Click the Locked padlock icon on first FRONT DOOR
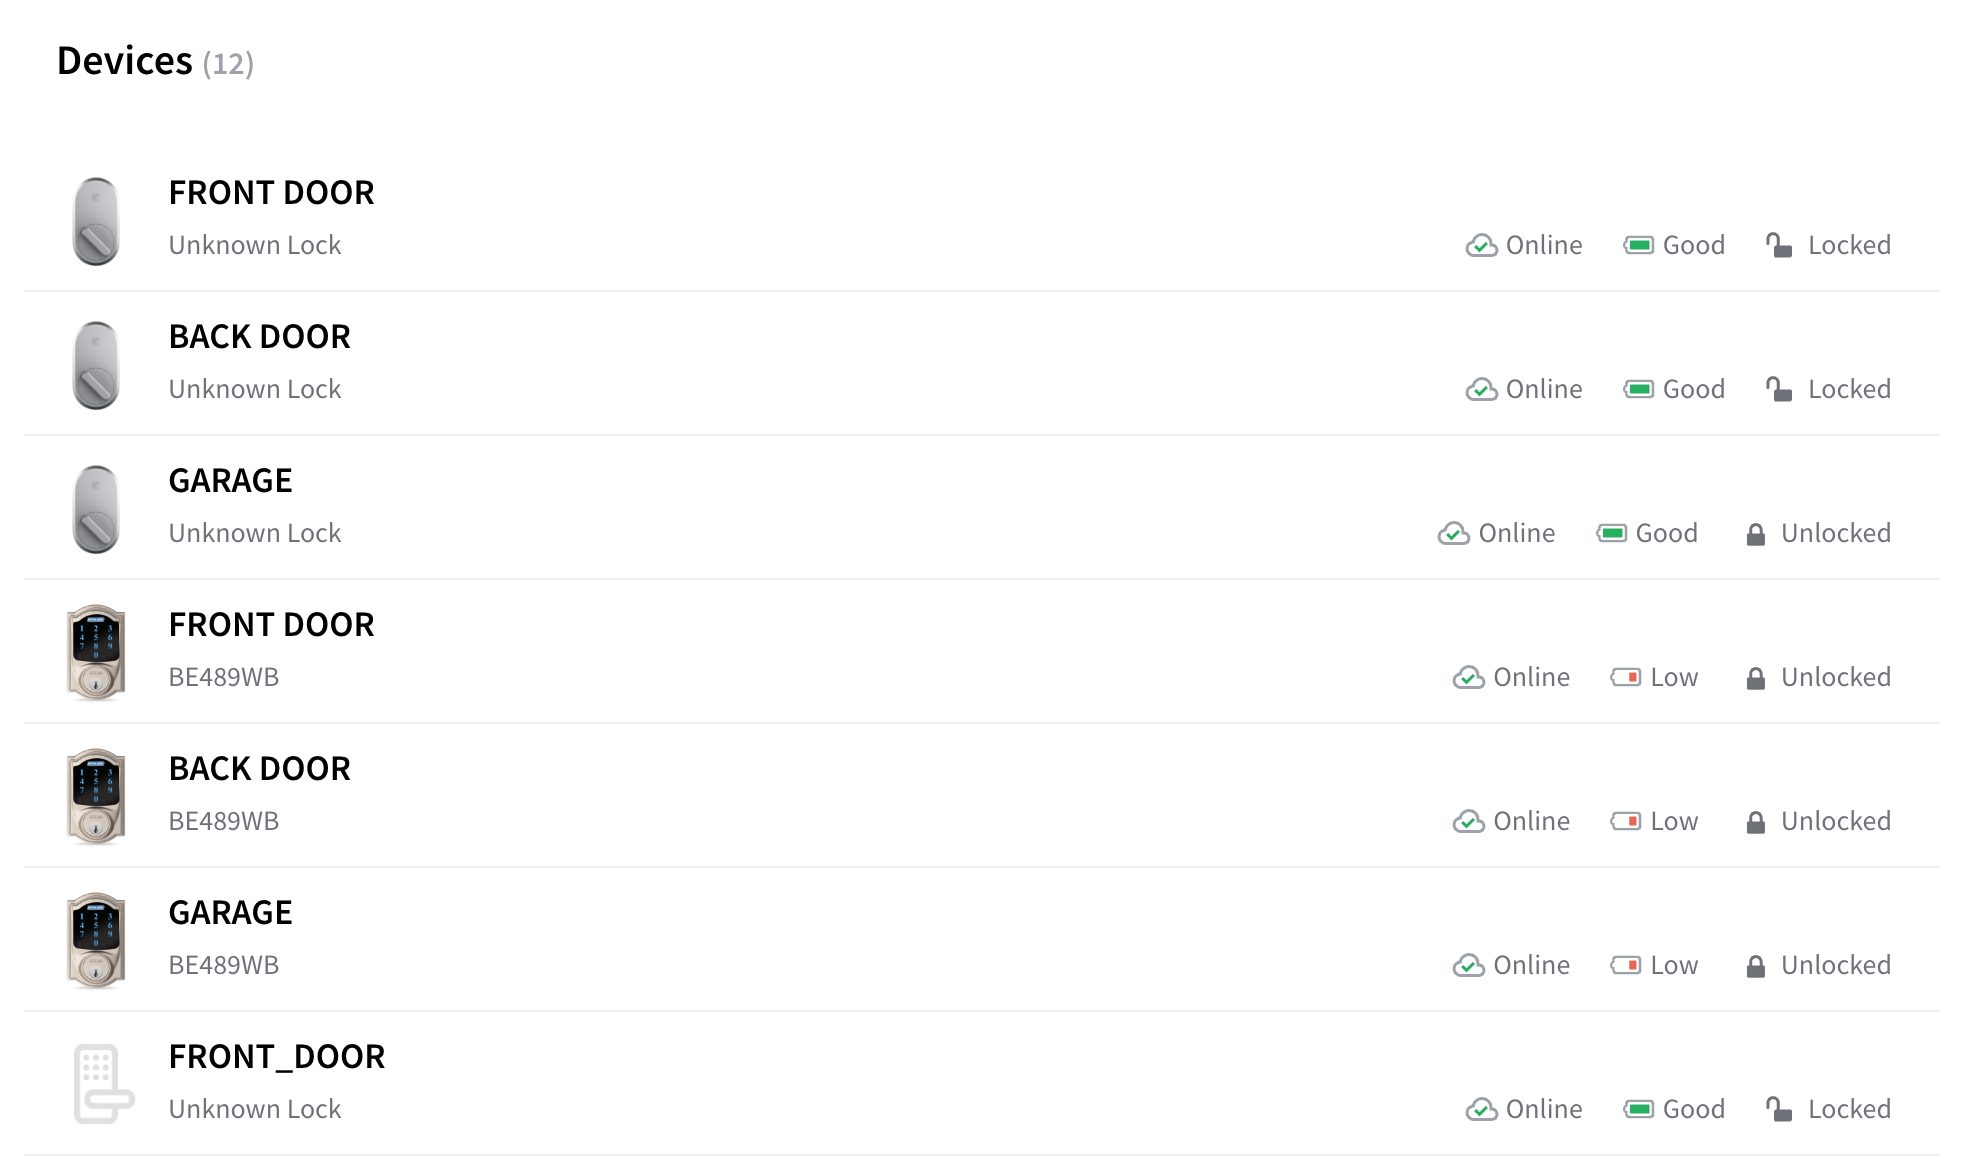1976x1166 pixels. (x=1779, y=245)
